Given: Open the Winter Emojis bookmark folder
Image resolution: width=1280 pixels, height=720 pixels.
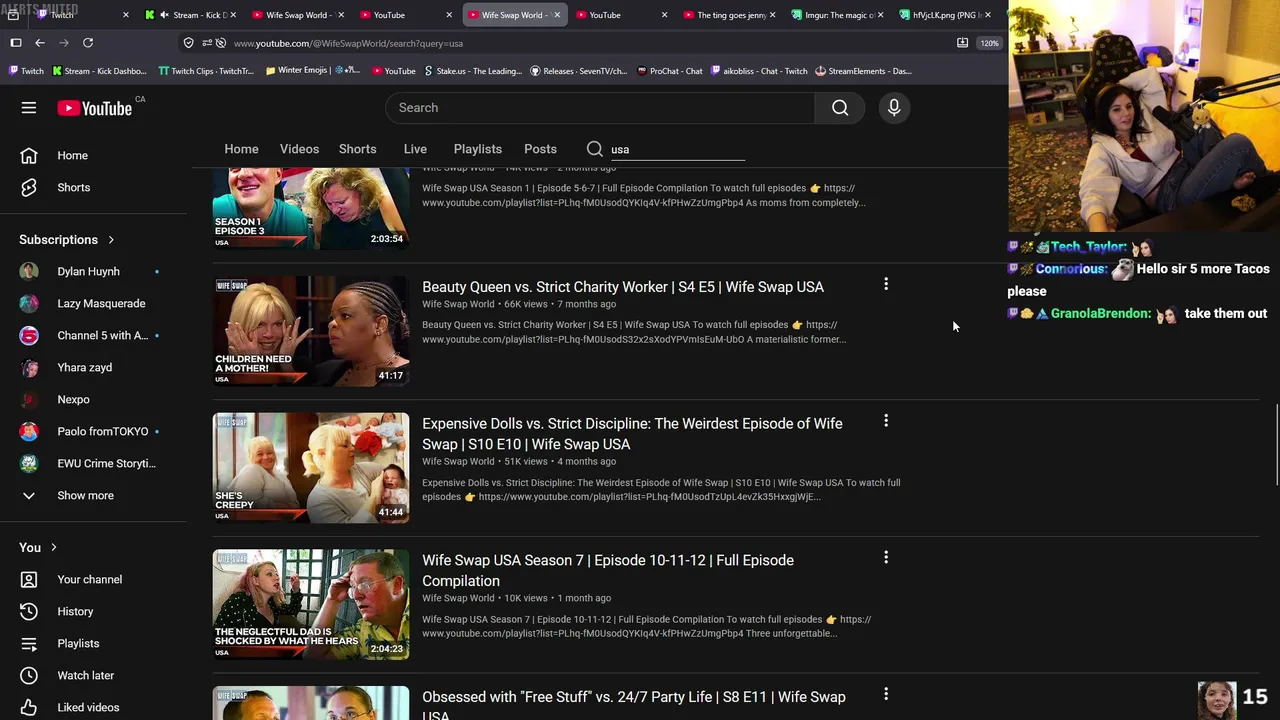Looking at the screenshot, I should pos(313,71).
